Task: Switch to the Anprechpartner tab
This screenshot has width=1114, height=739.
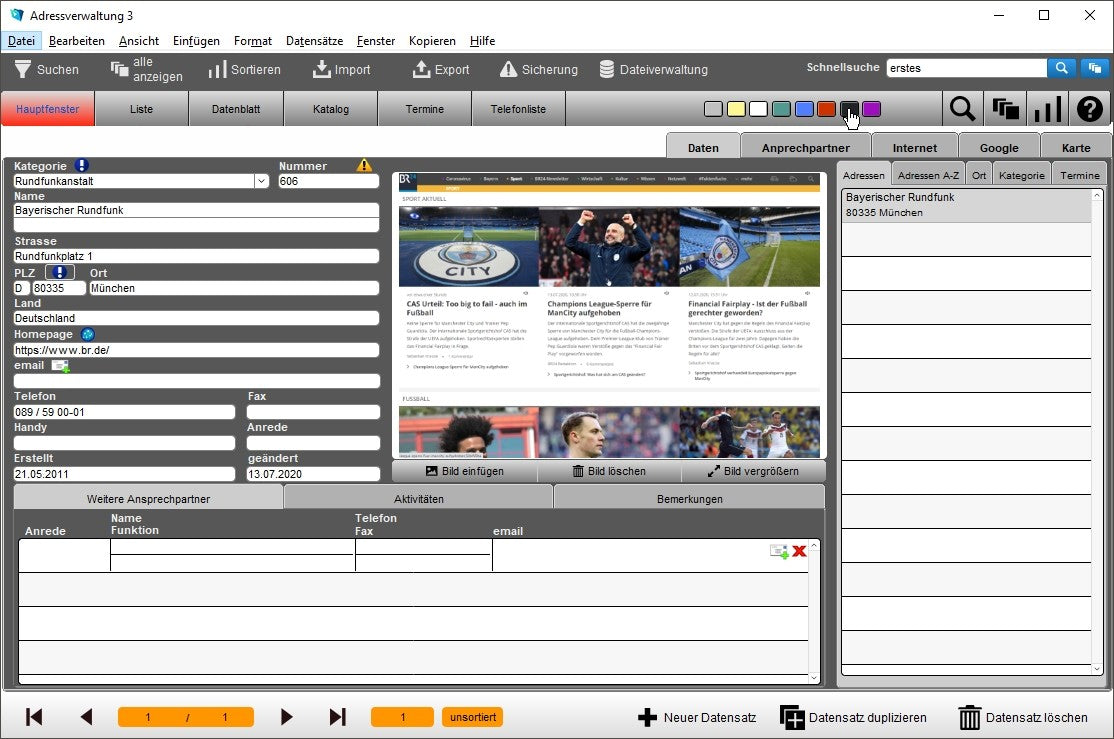Action: (x=805, y=148)
